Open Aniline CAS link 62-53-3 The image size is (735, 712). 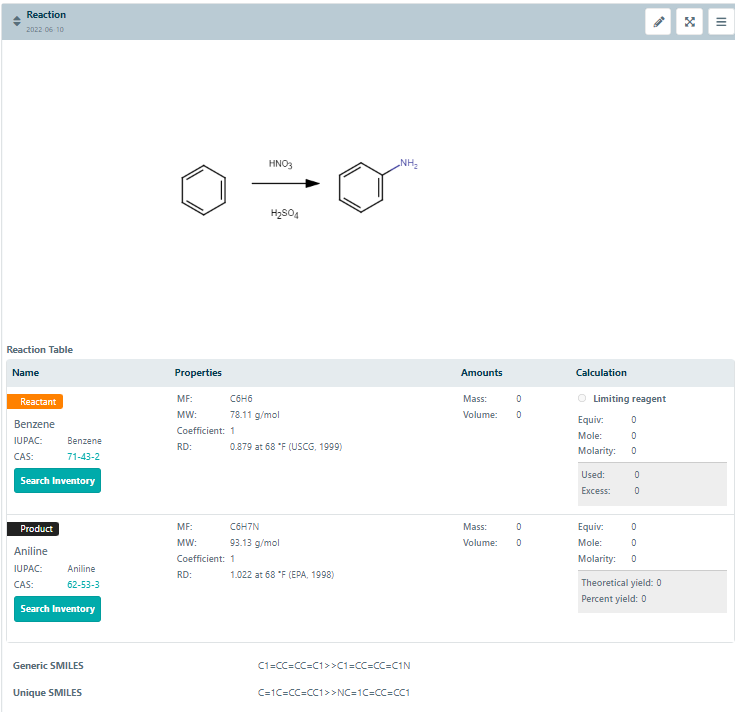point(83,584)
